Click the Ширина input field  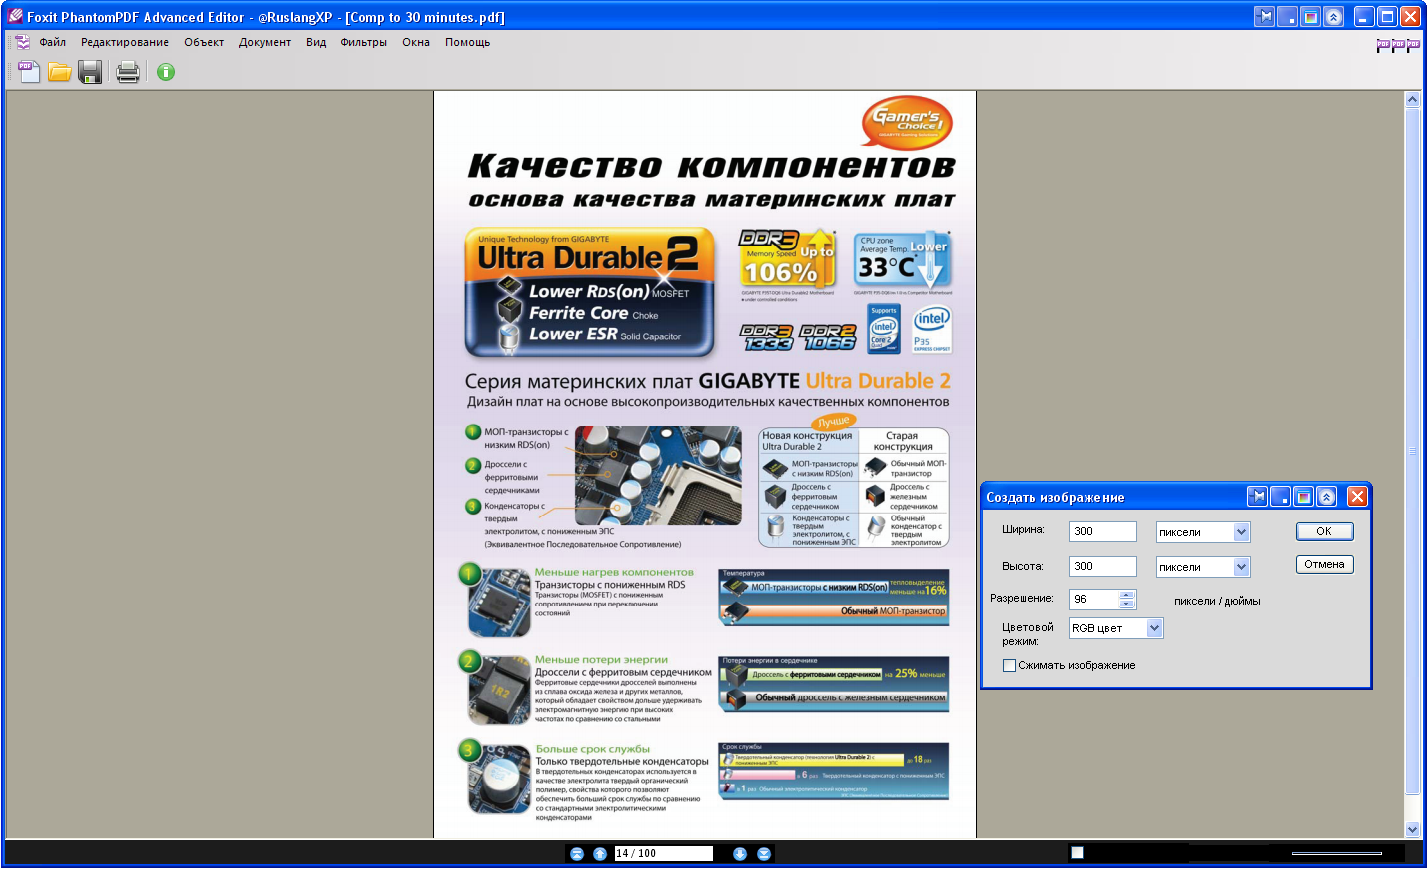[1103, 531]
